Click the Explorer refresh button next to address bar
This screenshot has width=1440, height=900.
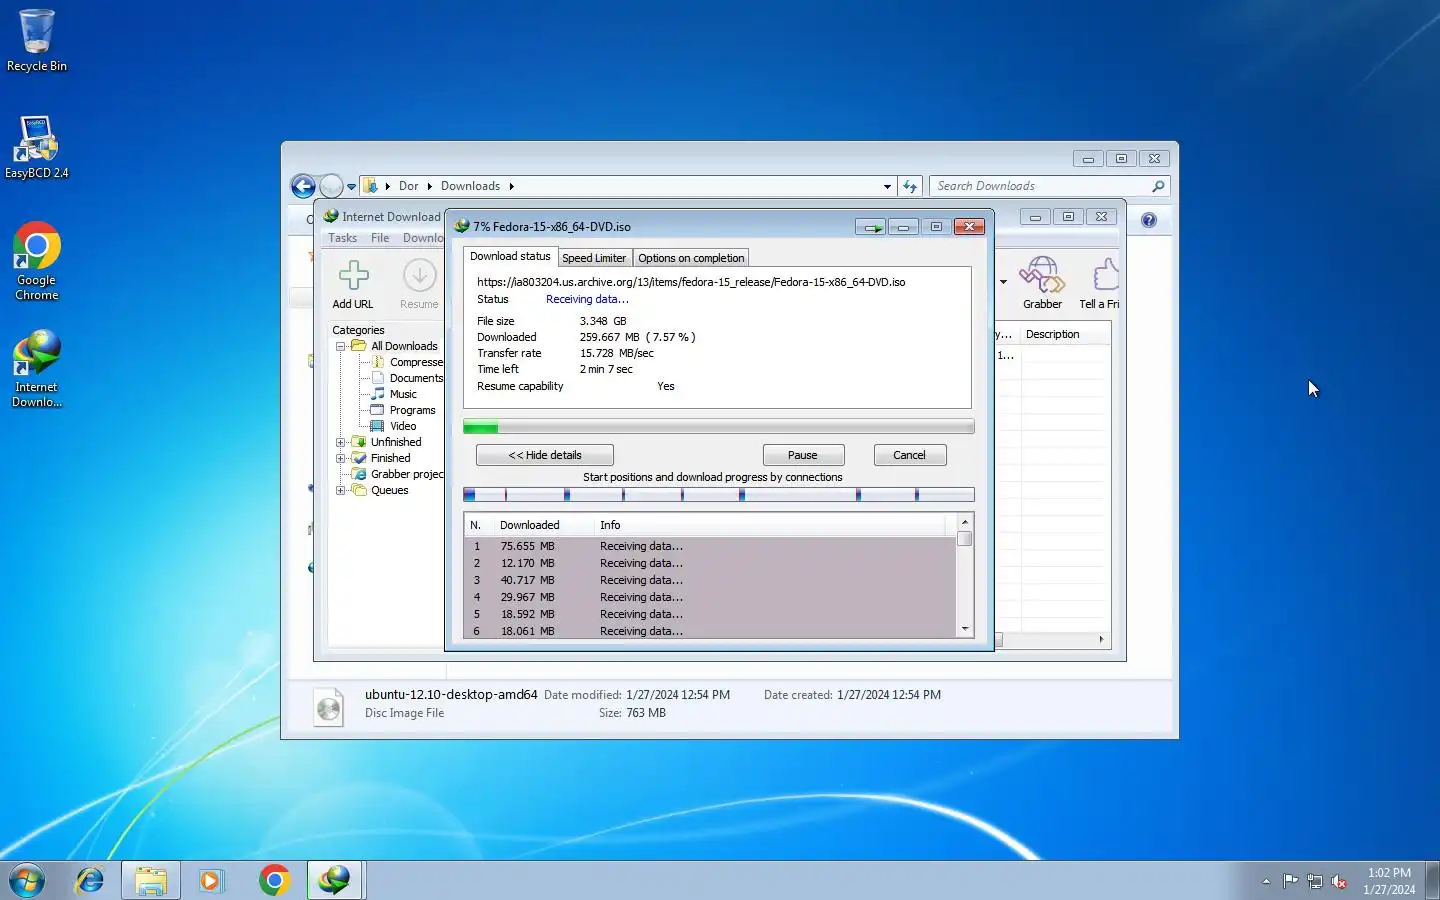pyautogui.click(x=910, y=186)
